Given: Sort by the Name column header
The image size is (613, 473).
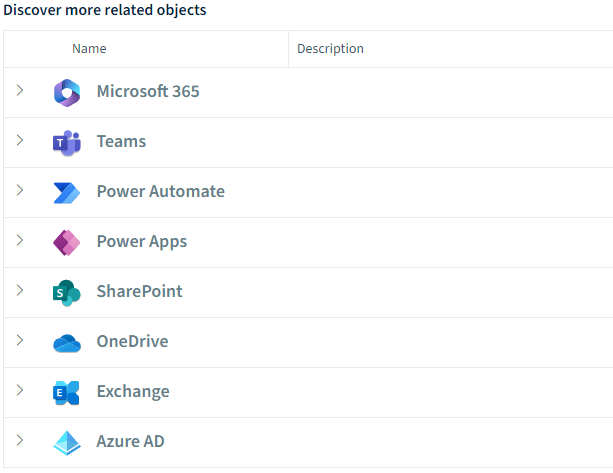Looking at the screenshot, I should point(89,48).
